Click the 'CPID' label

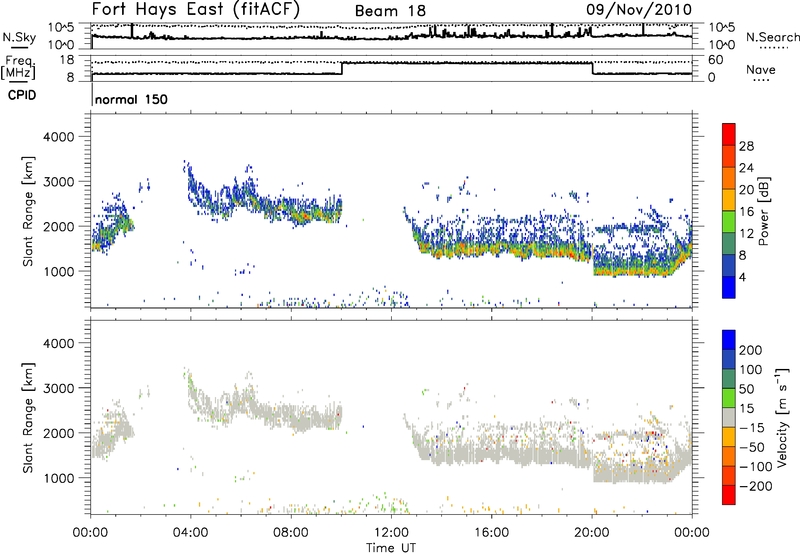(x=22, y=95)
